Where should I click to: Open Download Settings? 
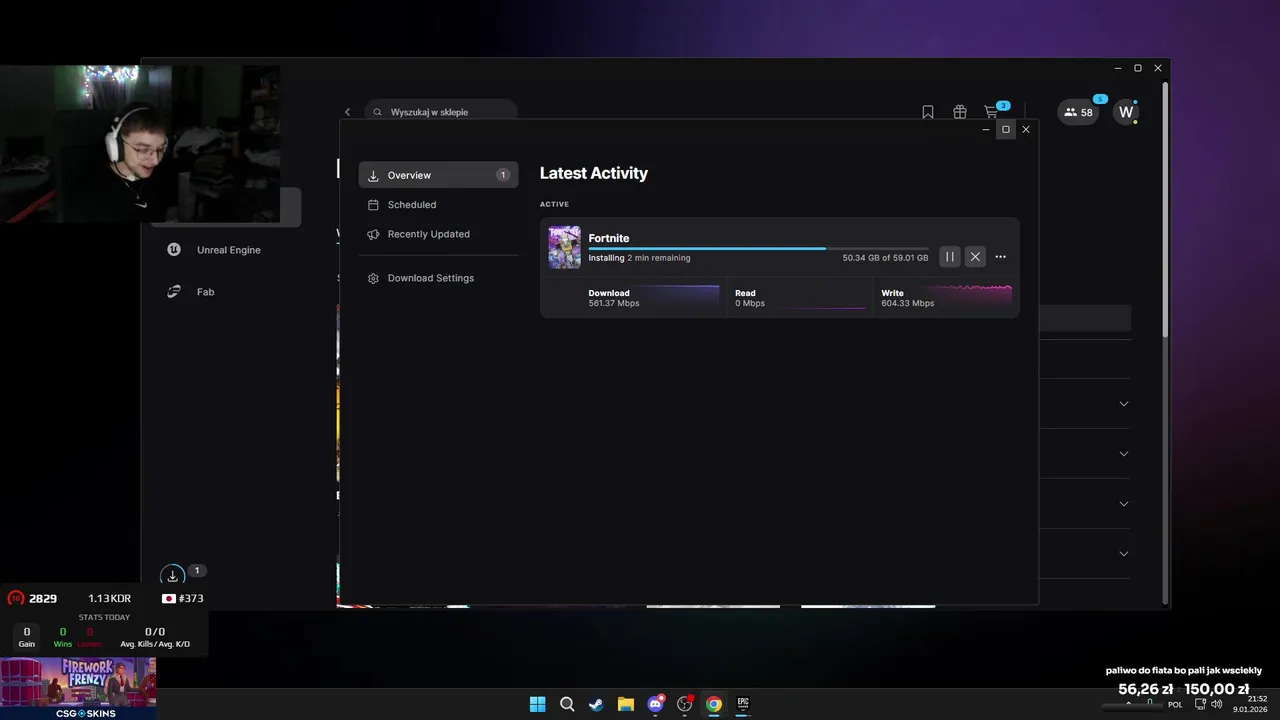(438, 278)
